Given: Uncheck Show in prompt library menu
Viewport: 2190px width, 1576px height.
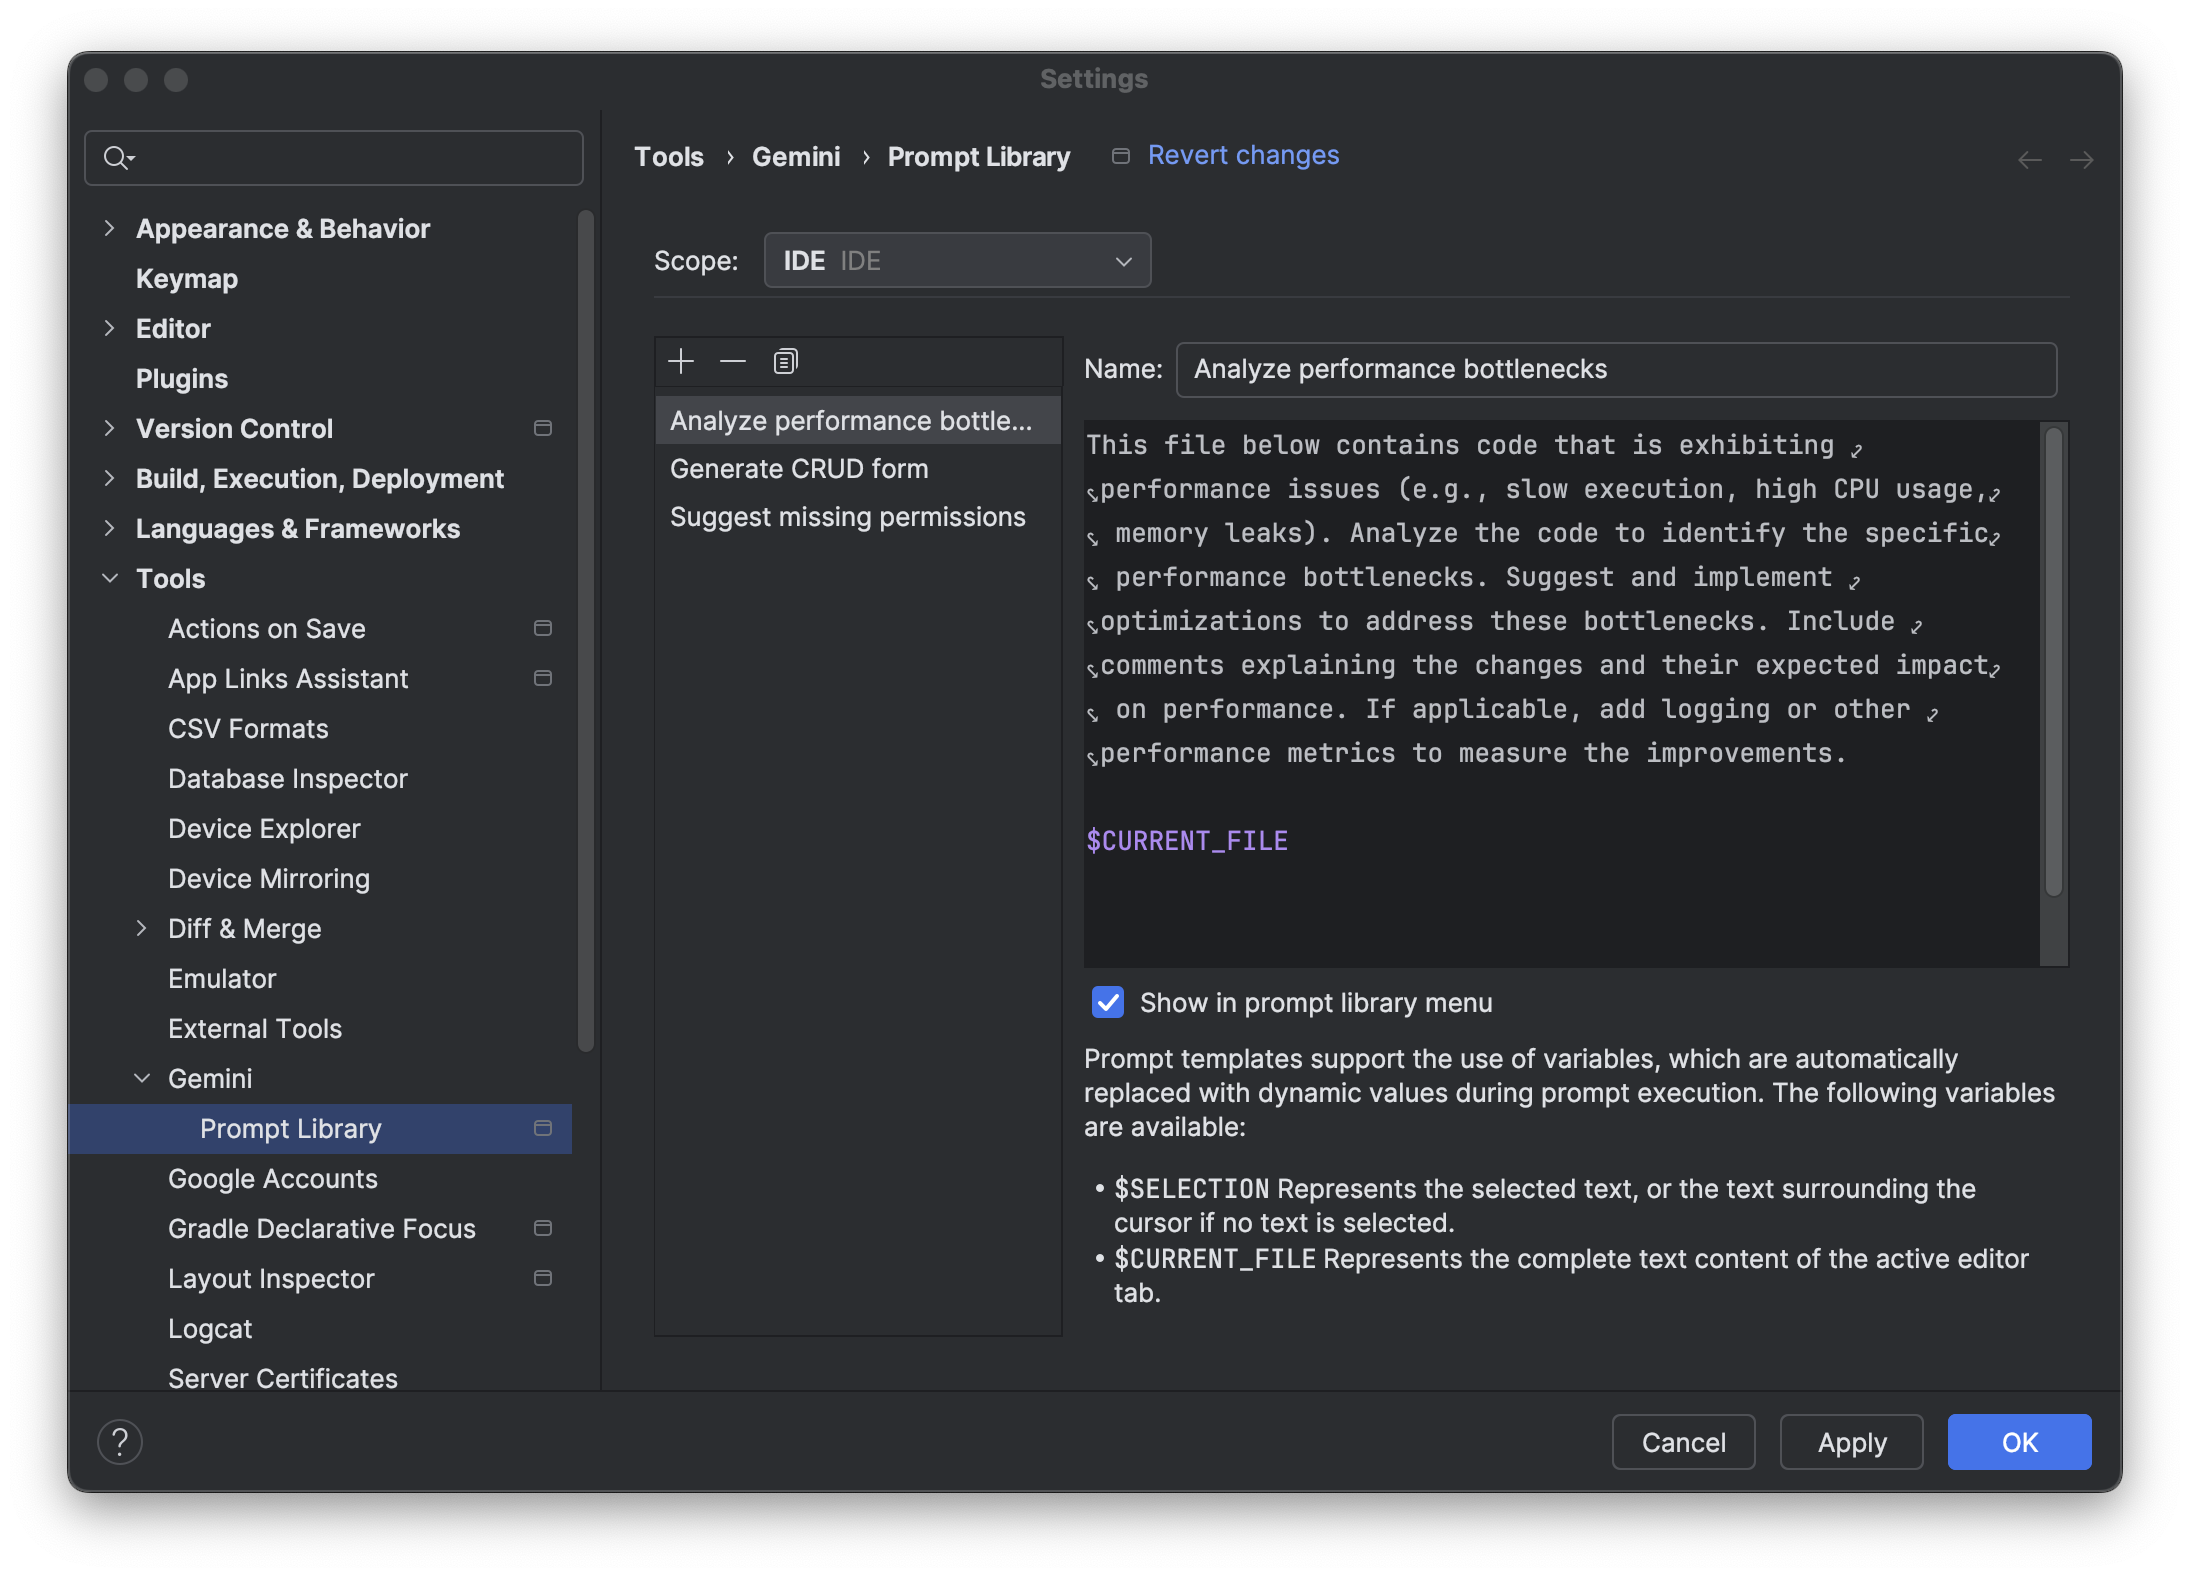Looking at the screenshot, I should [x=1107, y=1002].
